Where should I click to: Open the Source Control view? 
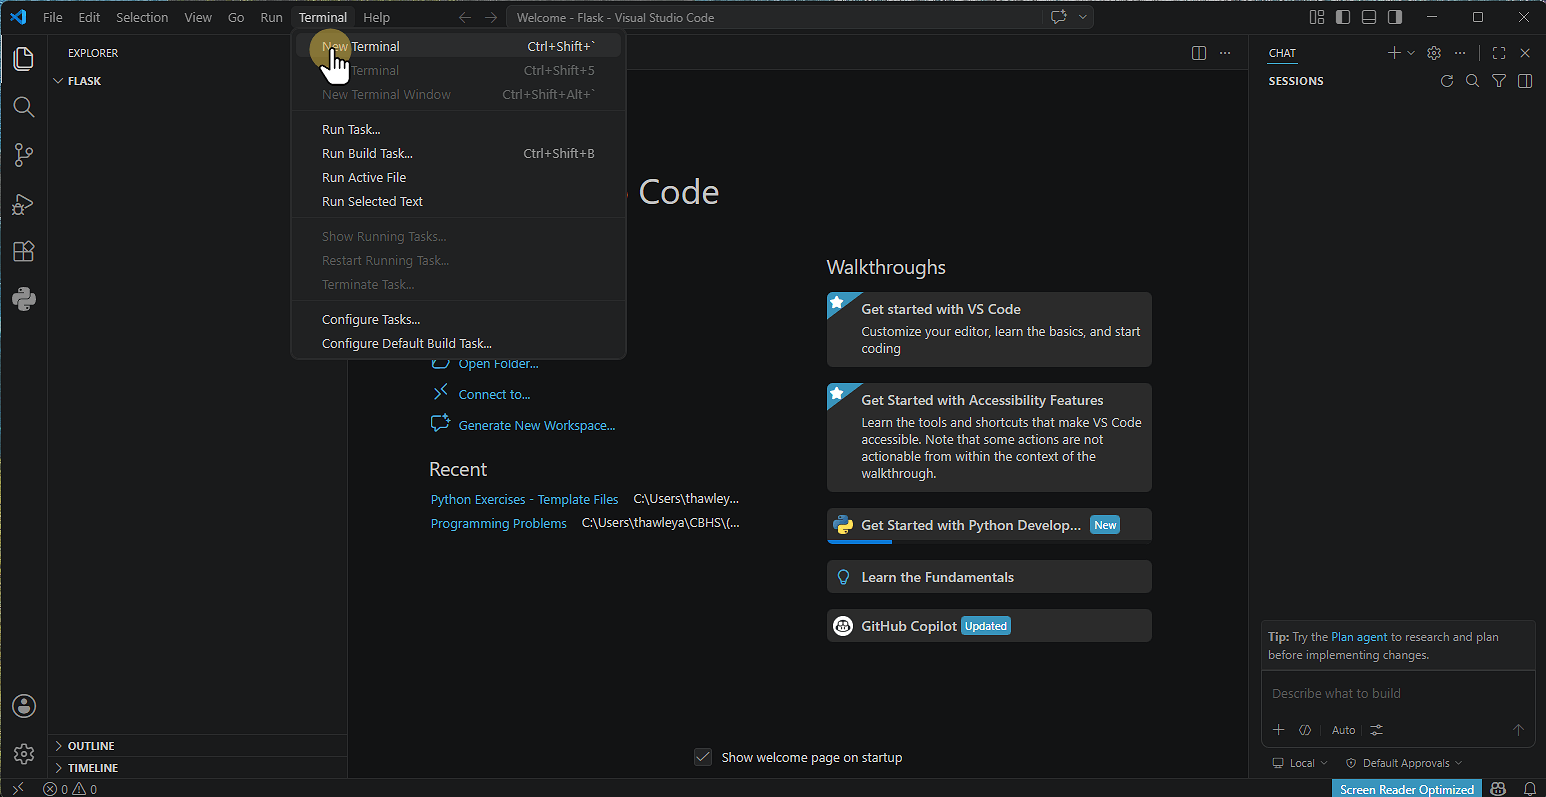(24, 155)
